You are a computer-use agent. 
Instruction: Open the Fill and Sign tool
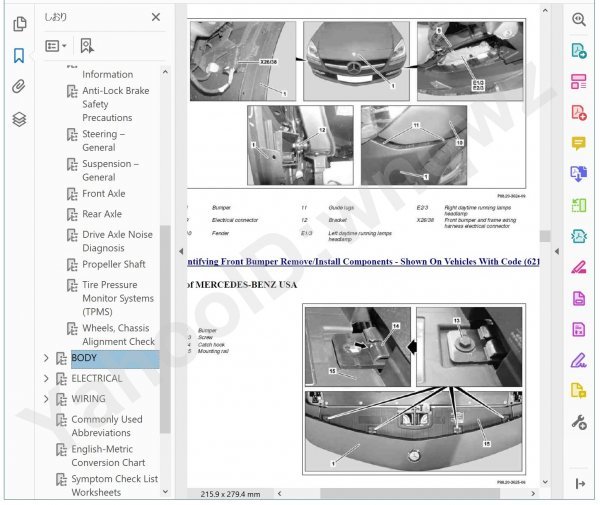point(579,360)
